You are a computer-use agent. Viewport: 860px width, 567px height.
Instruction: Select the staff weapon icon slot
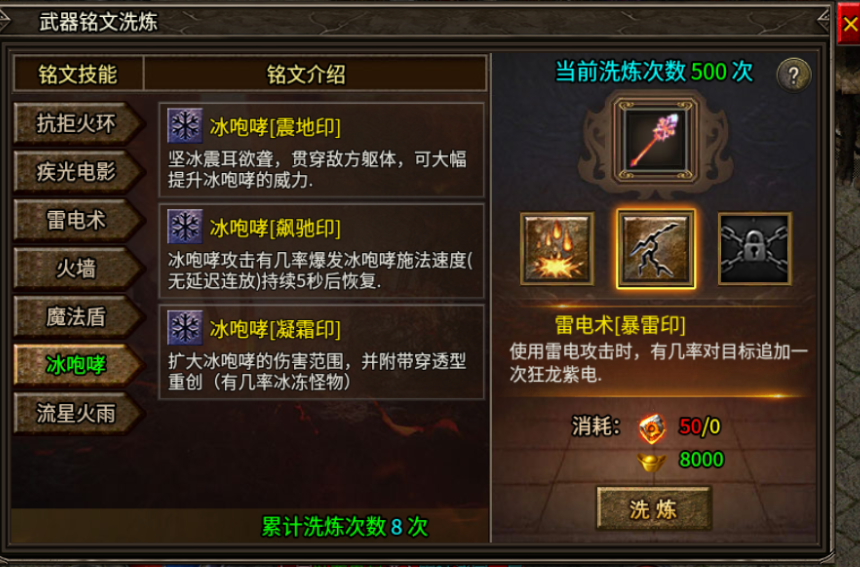point(655,140)
